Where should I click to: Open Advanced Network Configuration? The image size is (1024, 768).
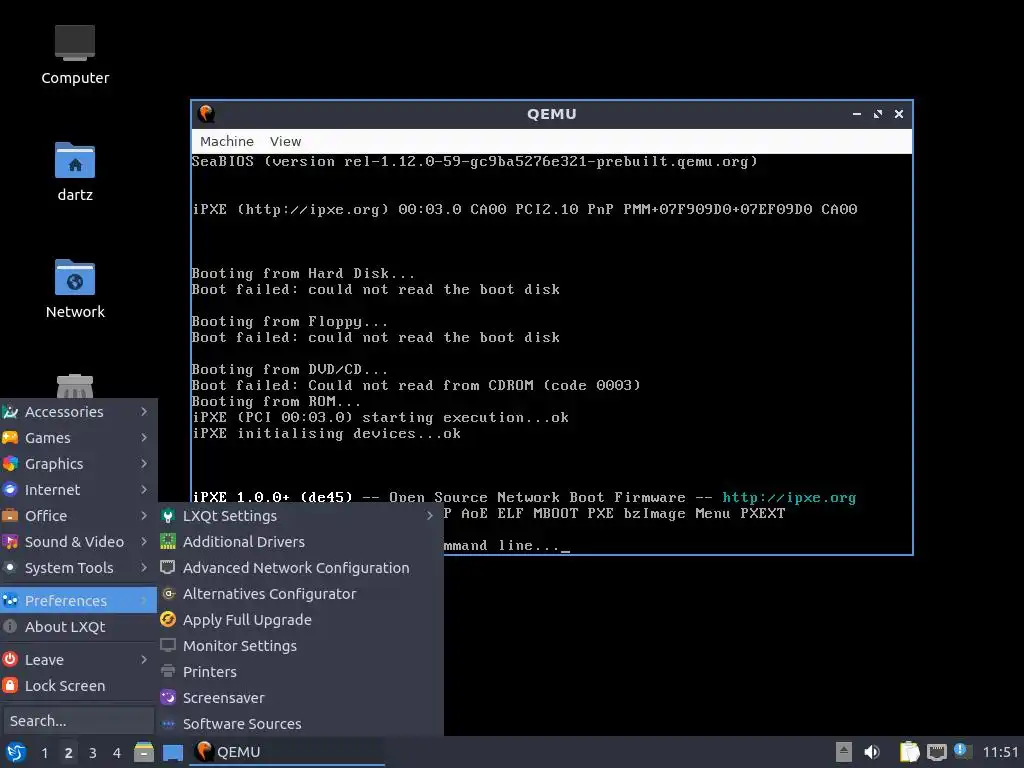coord(300,568)
